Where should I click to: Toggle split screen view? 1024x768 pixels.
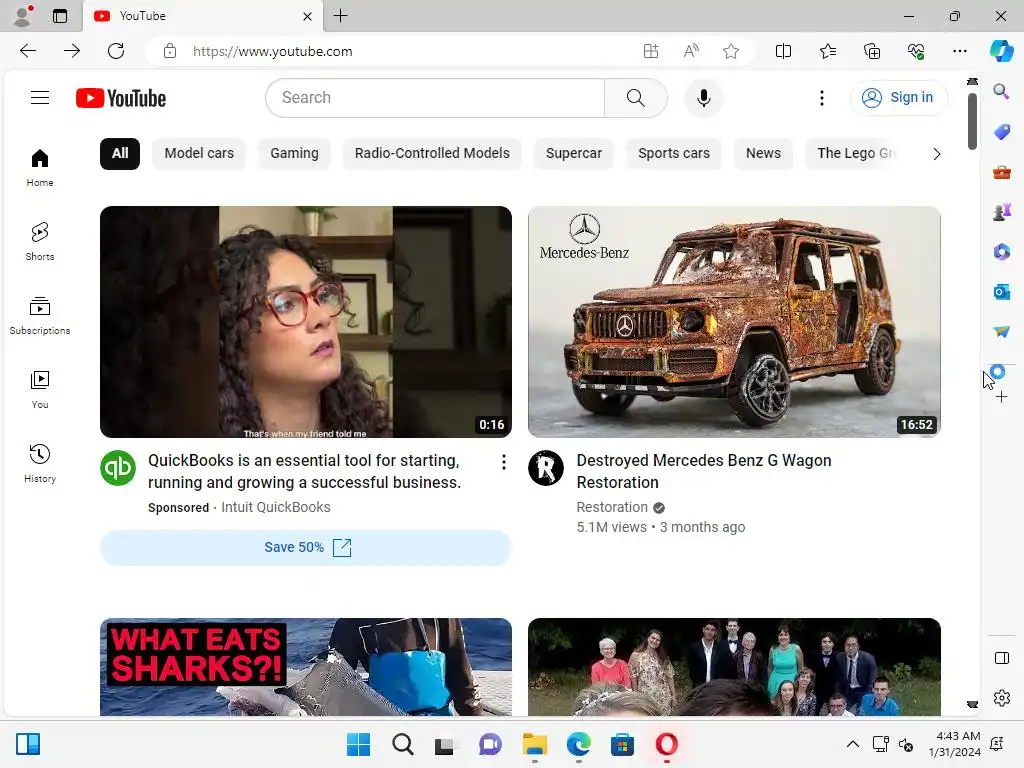point(783,51)
